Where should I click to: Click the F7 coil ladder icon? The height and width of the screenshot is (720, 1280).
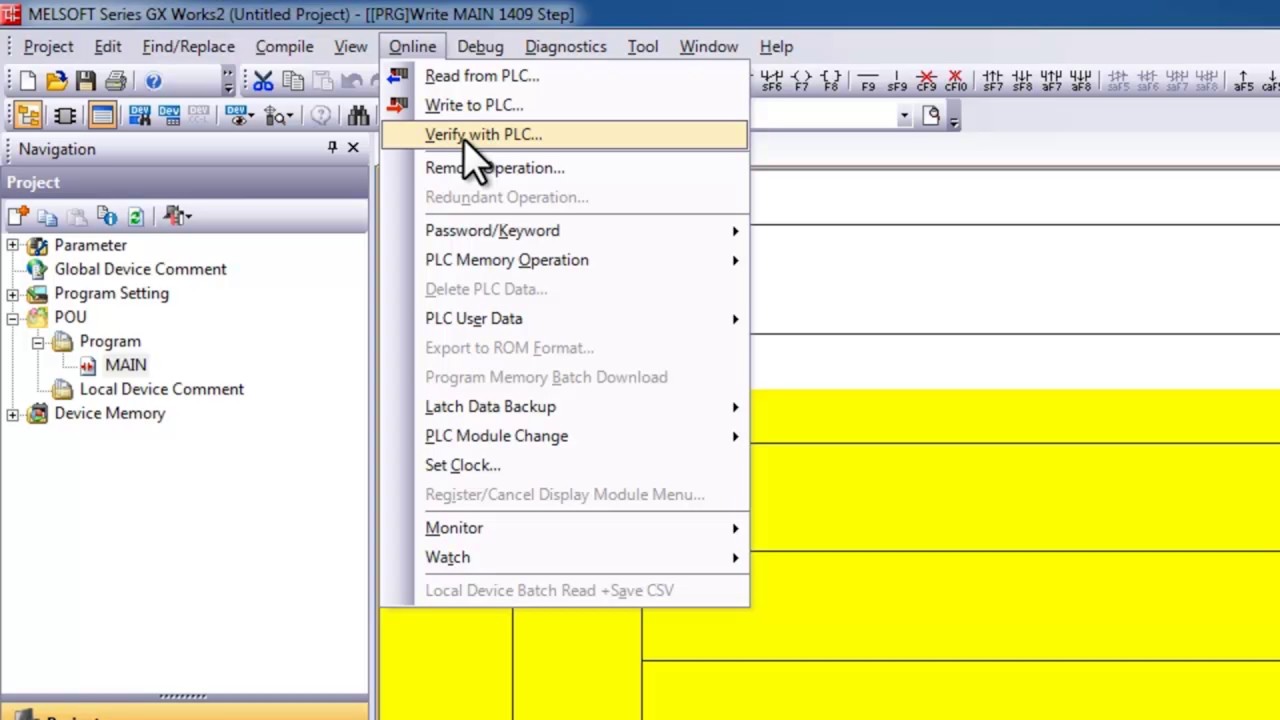(801, 81)
